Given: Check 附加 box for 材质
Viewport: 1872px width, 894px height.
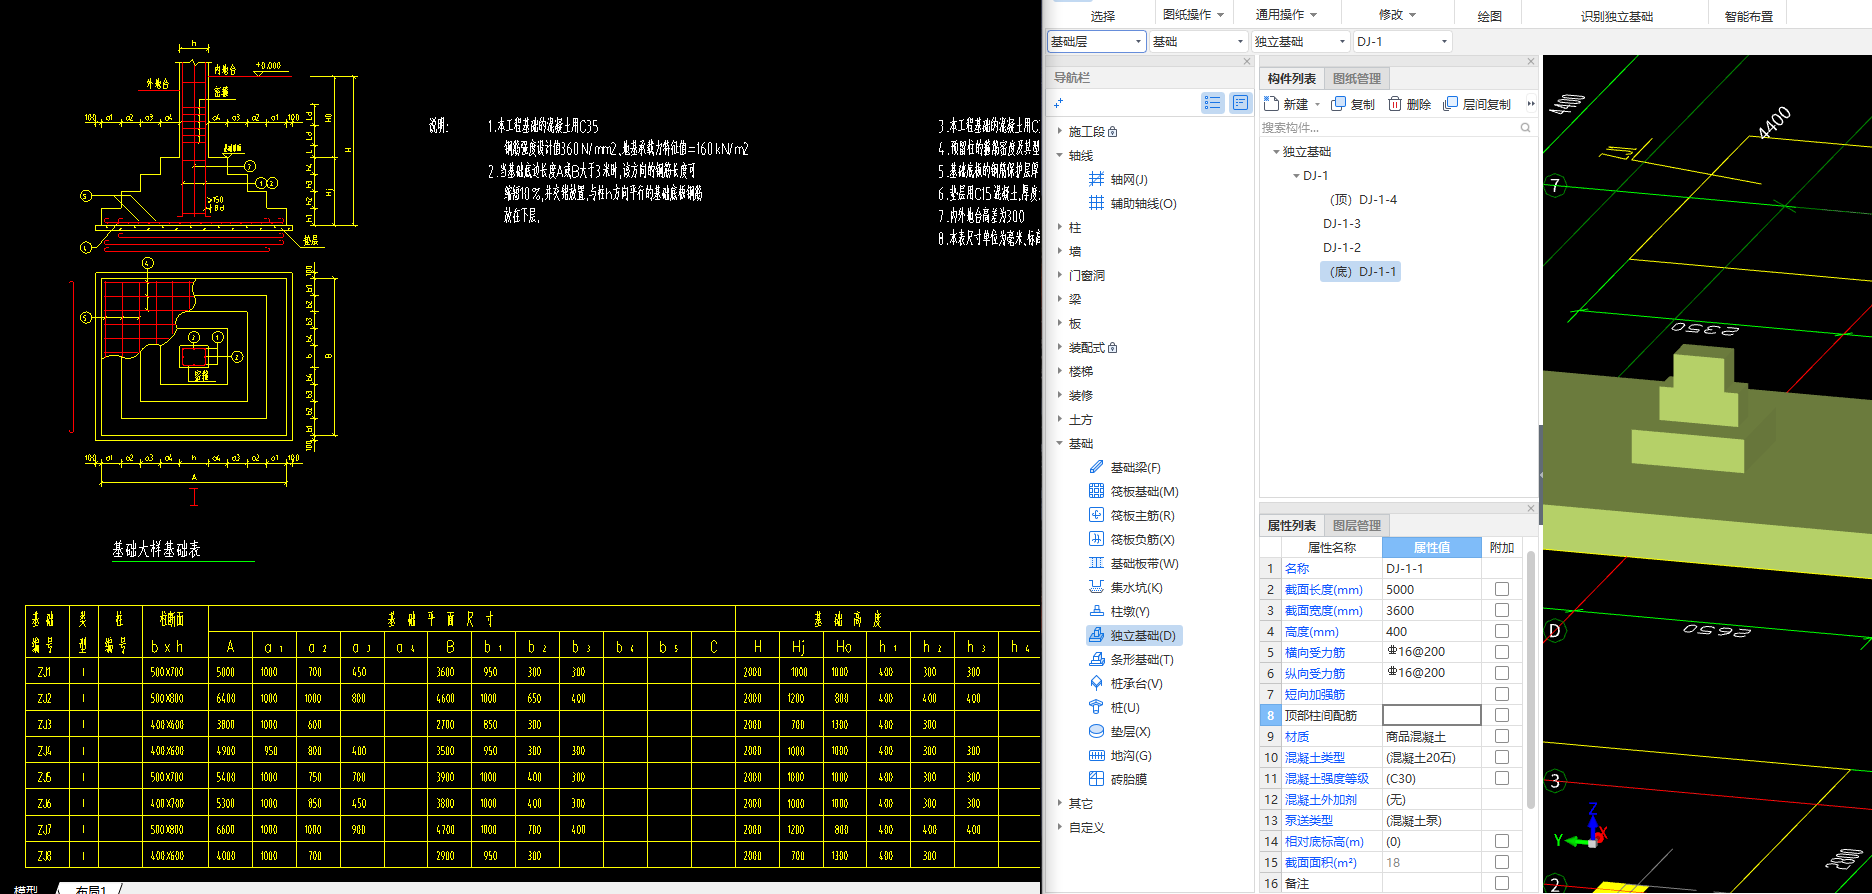Looking at the screenshot, I should click(x=1502, y=736).
